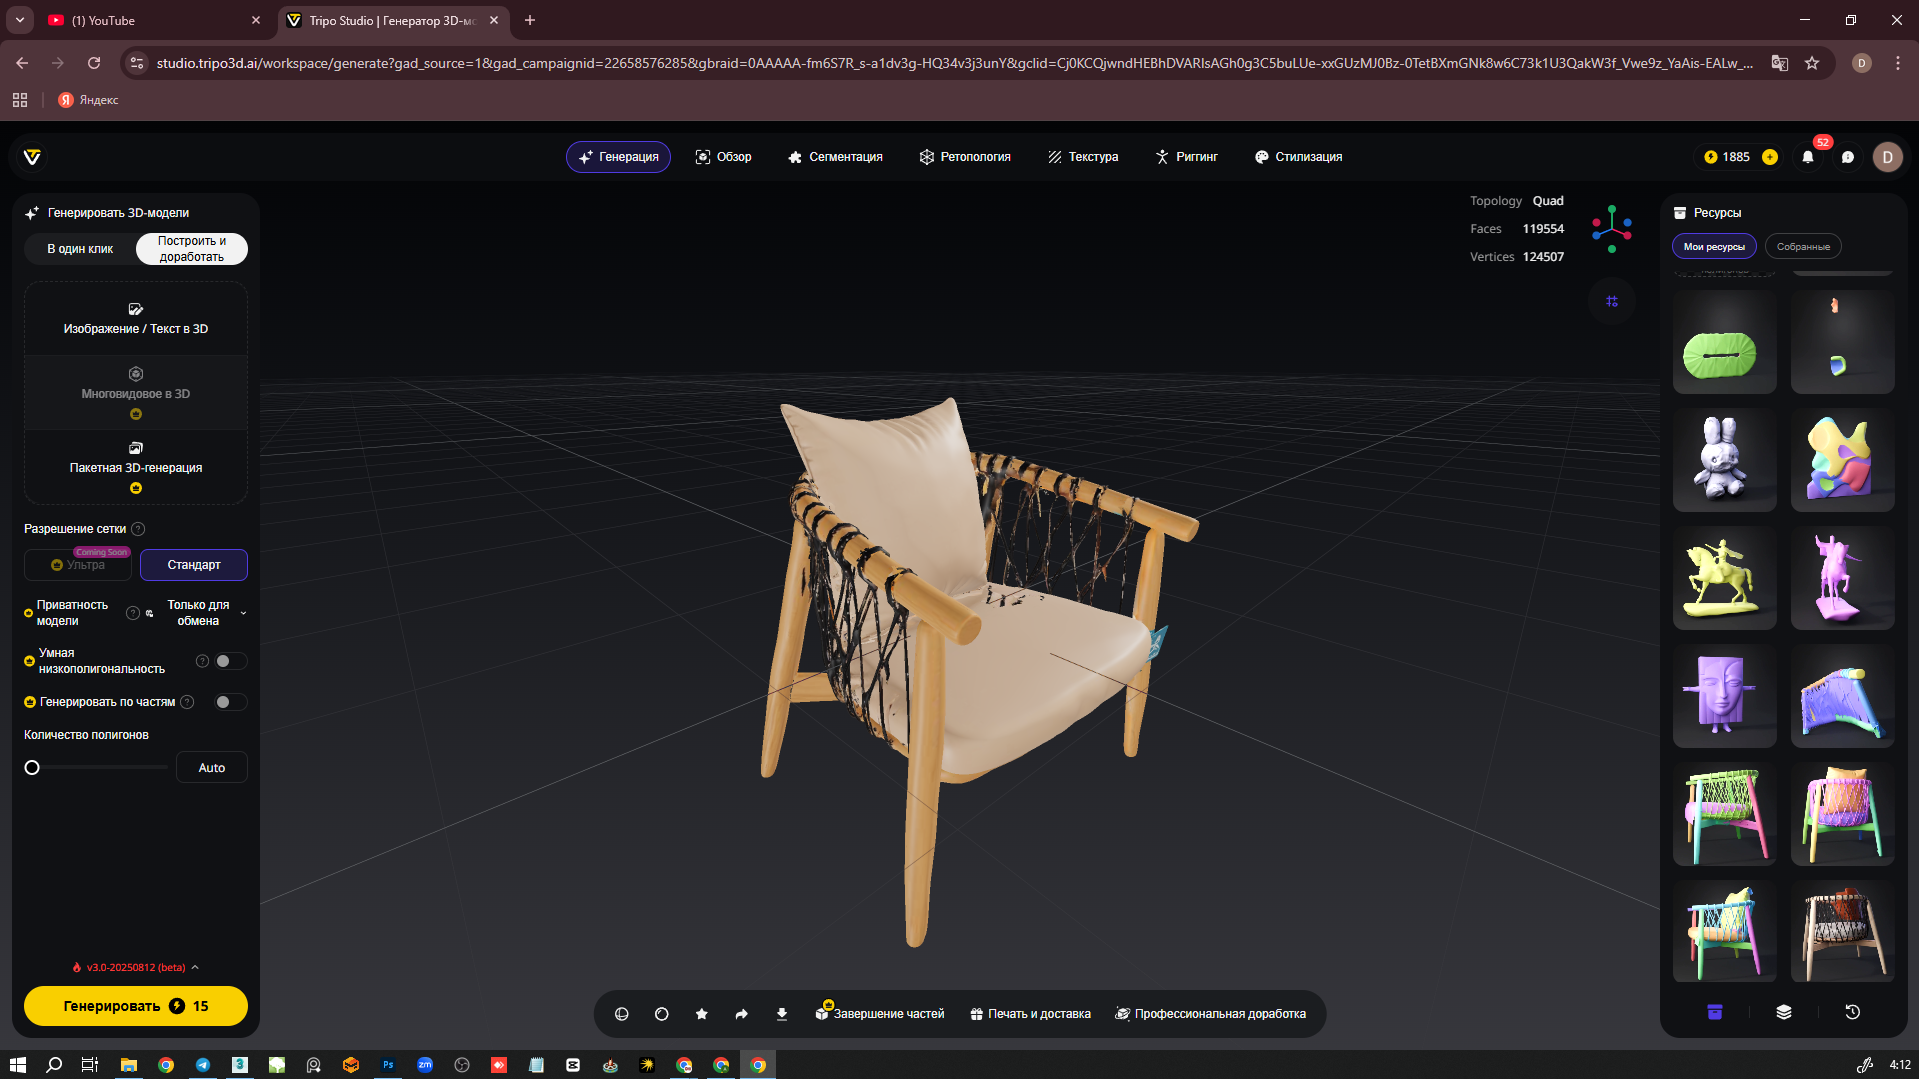
Task: Open the layers stack icon in resources footer
Action: click(x=1784, y=1012)
